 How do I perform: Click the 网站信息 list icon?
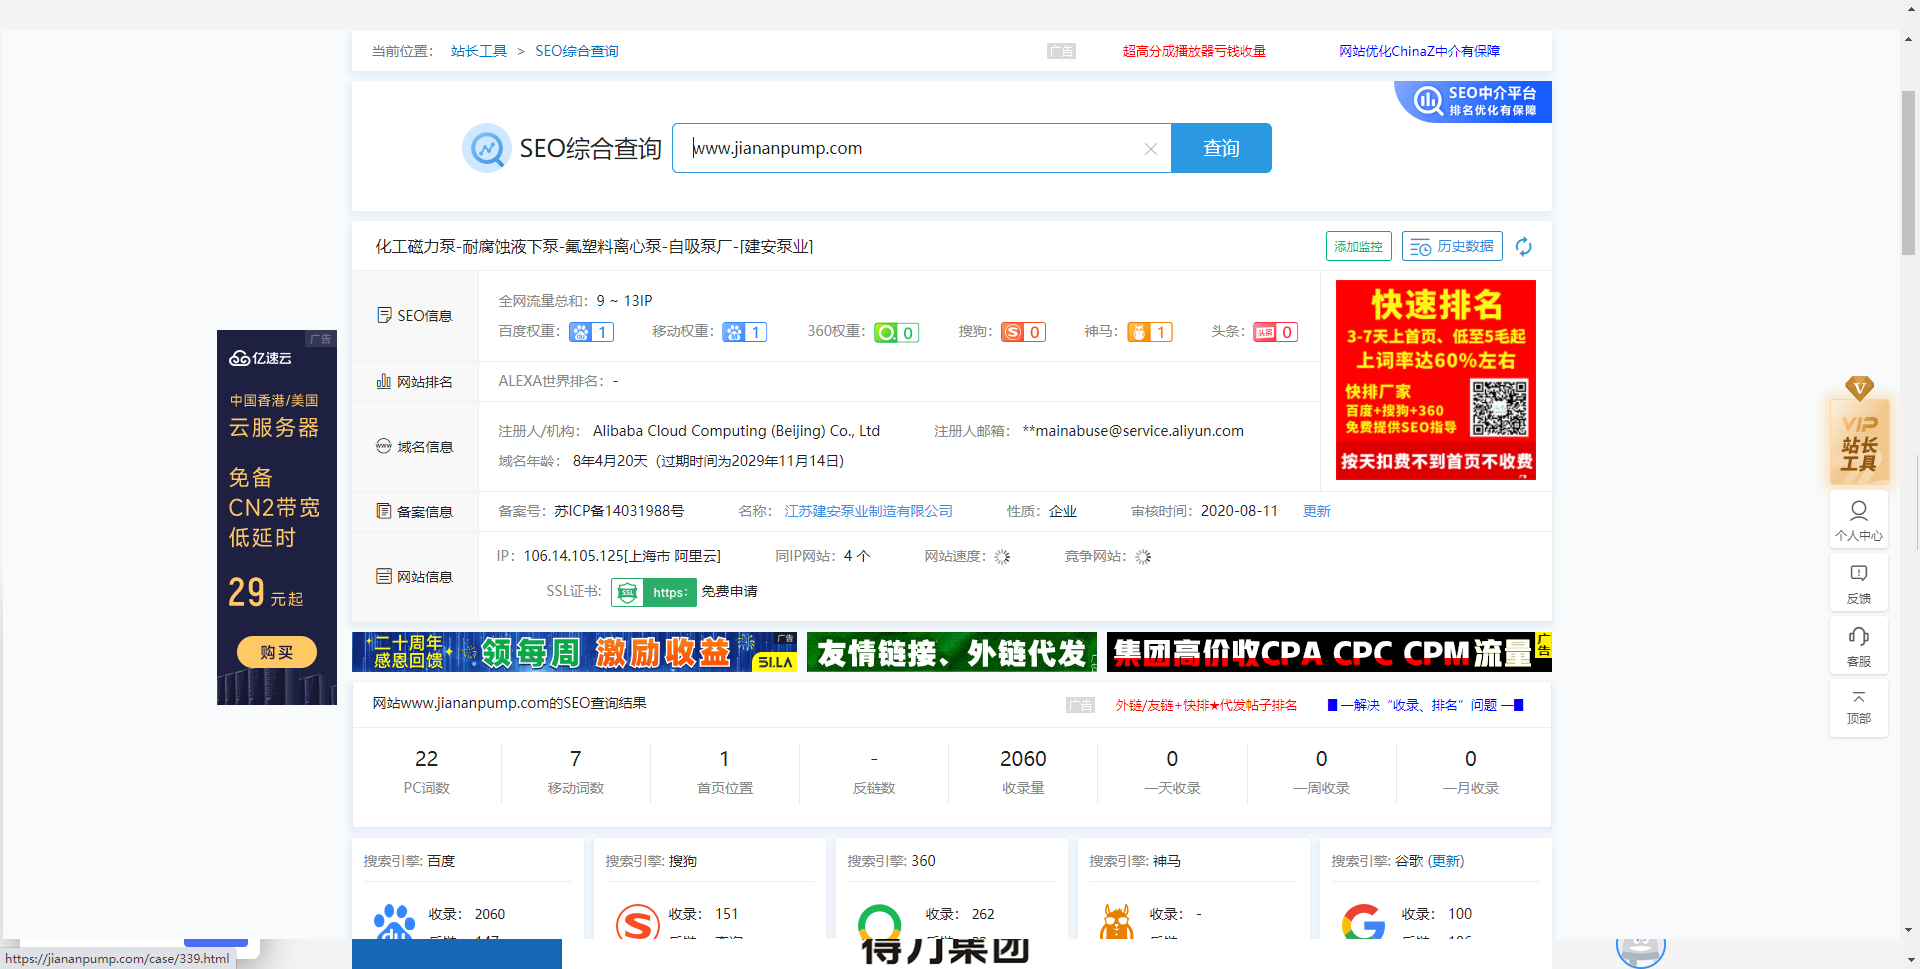coord(383,576)
